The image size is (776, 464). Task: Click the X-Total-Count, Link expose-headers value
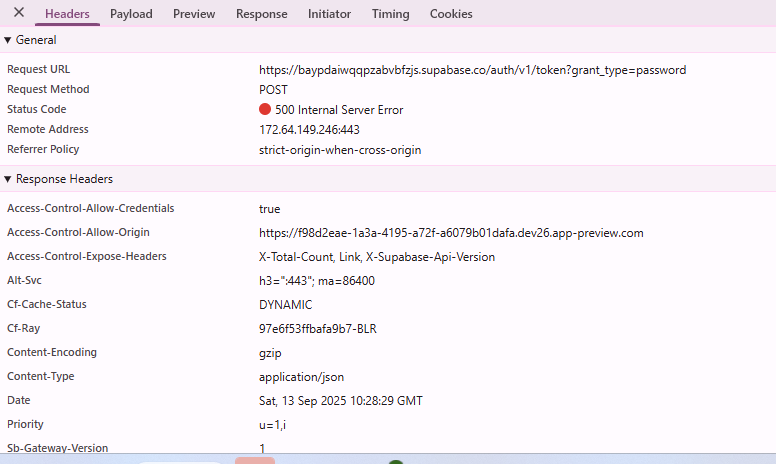coord(377,257)
